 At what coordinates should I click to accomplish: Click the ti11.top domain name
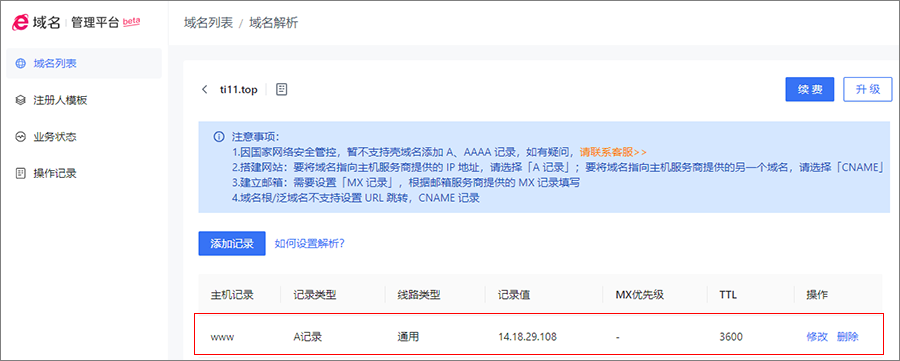[x=239, y=90]
